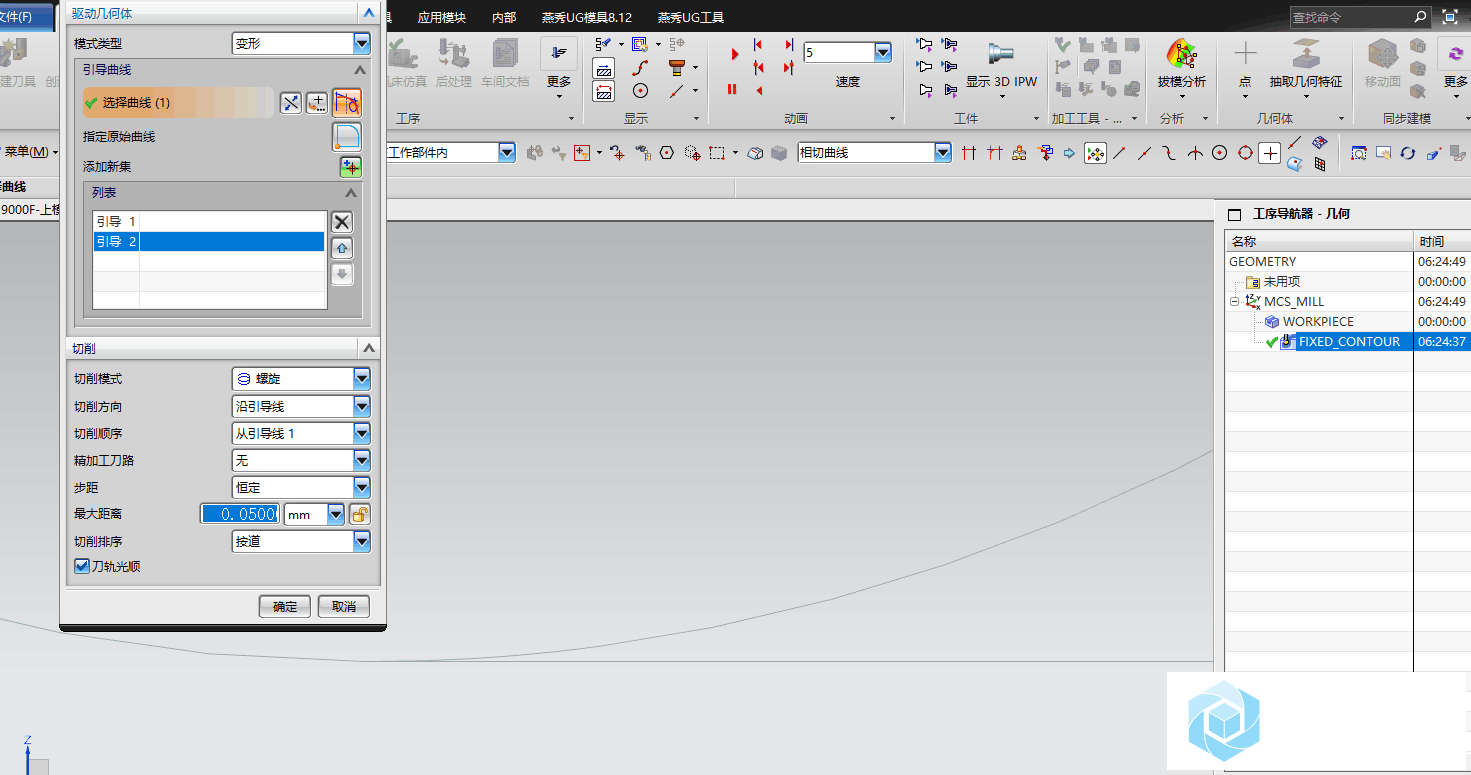Screen dimensions: 1471x775
Task: Click the 添加新集 add new set icon
Action: click(350, 167)
